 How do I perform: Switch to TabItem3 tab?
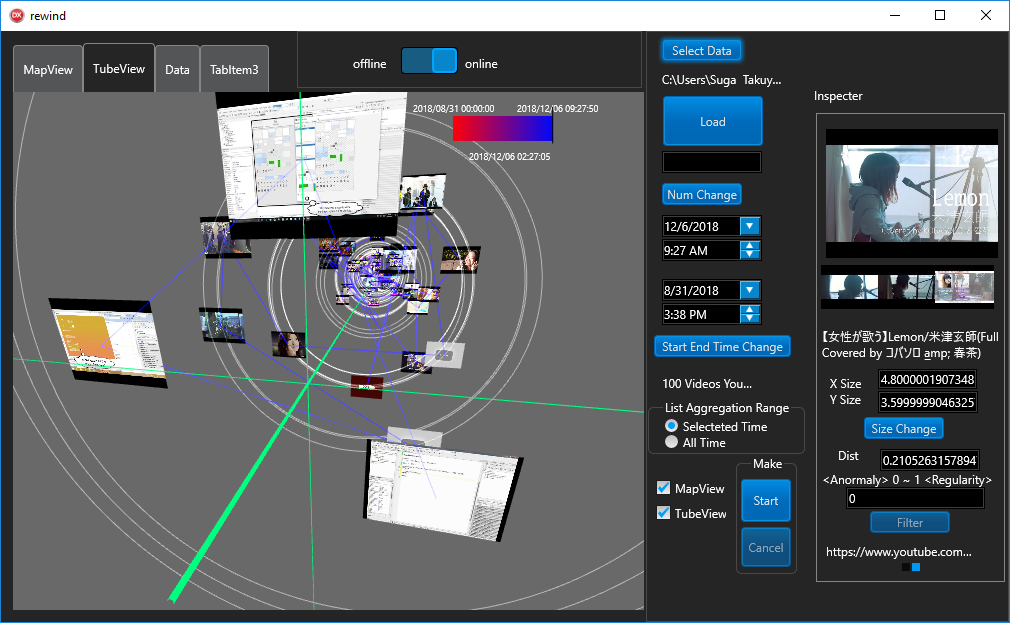[234, 70]
